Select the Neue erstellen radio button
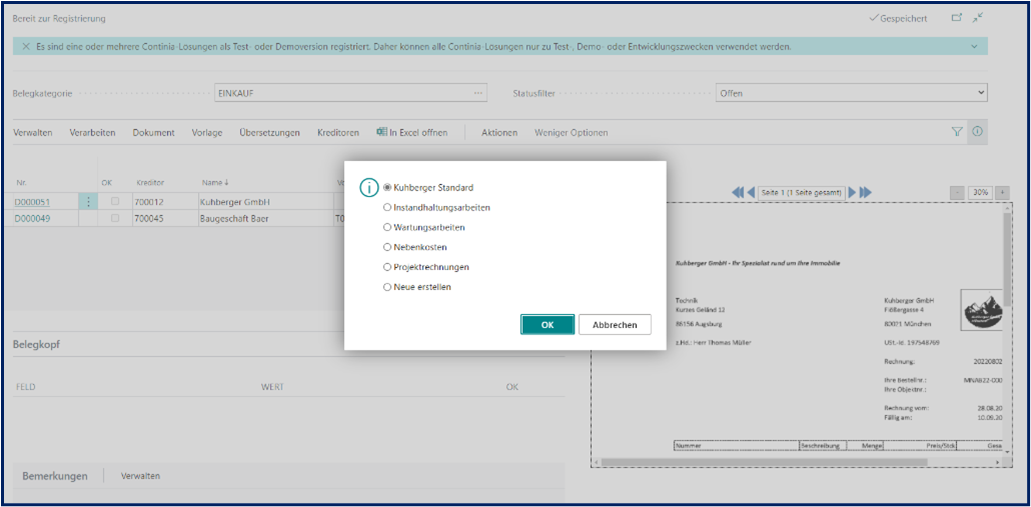1031x507 pixels. point(388,287)
